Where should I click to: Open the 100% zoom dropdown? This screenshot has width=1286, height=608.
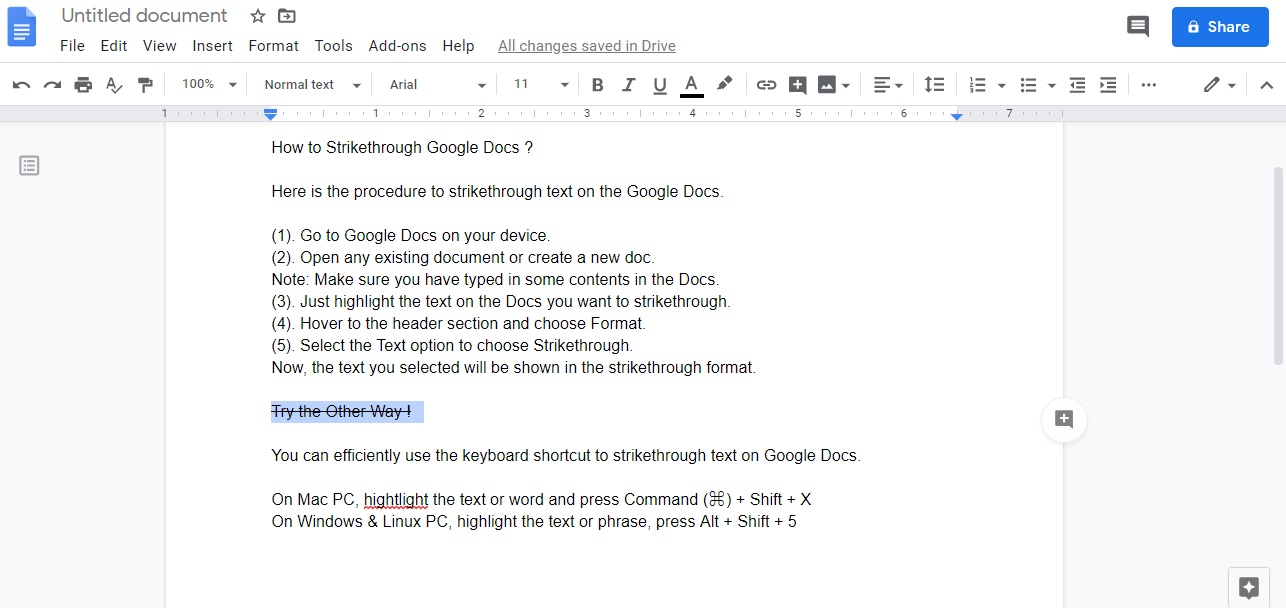pos(209,85)
